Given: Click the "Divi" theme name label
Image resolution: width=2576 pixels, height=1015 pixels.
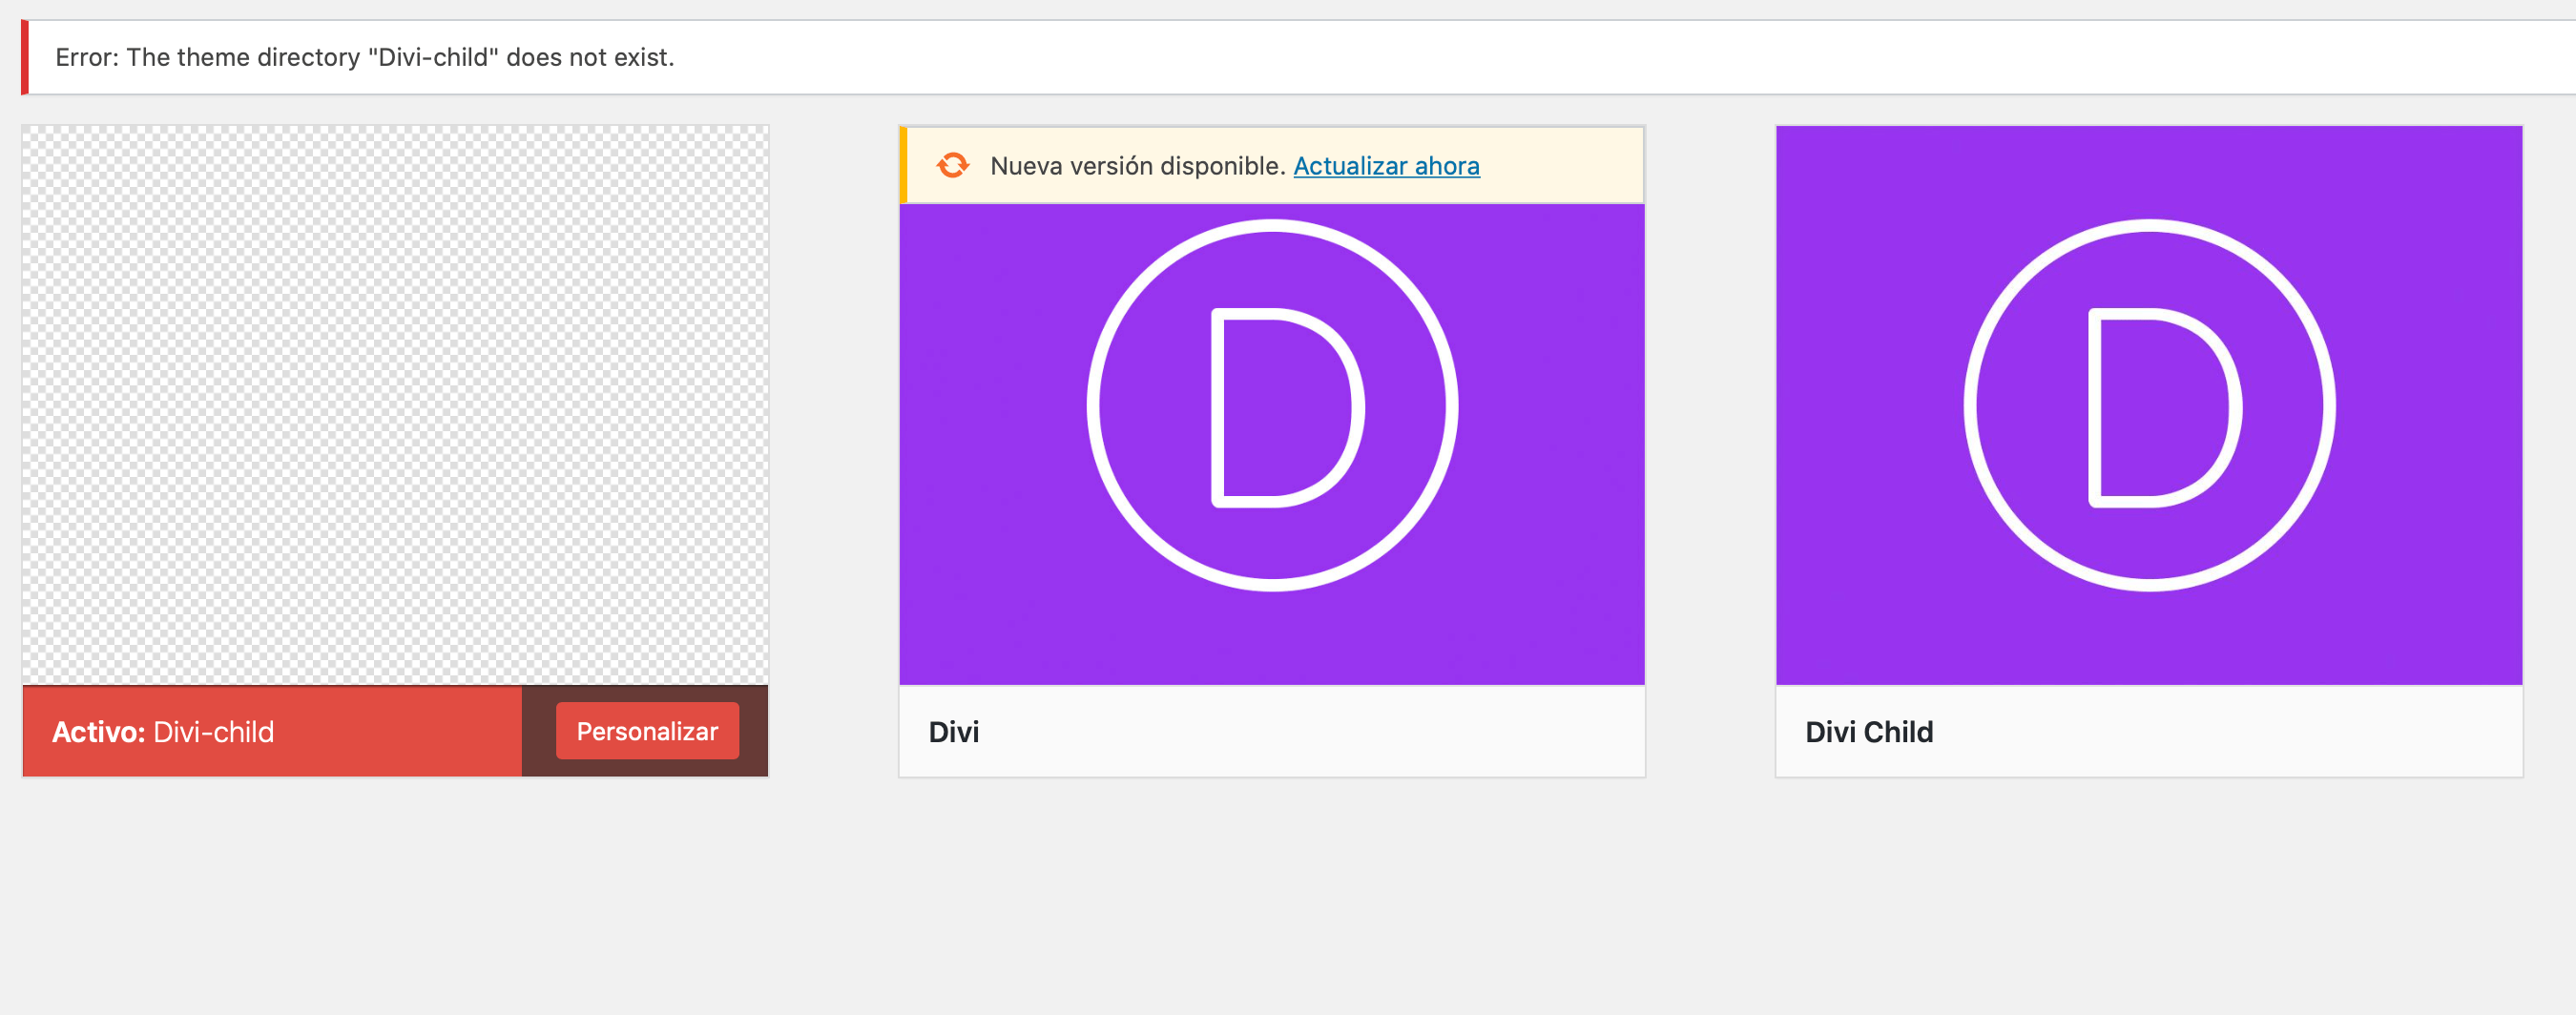Looking at the screenshot, I should (x=954, y=732).
